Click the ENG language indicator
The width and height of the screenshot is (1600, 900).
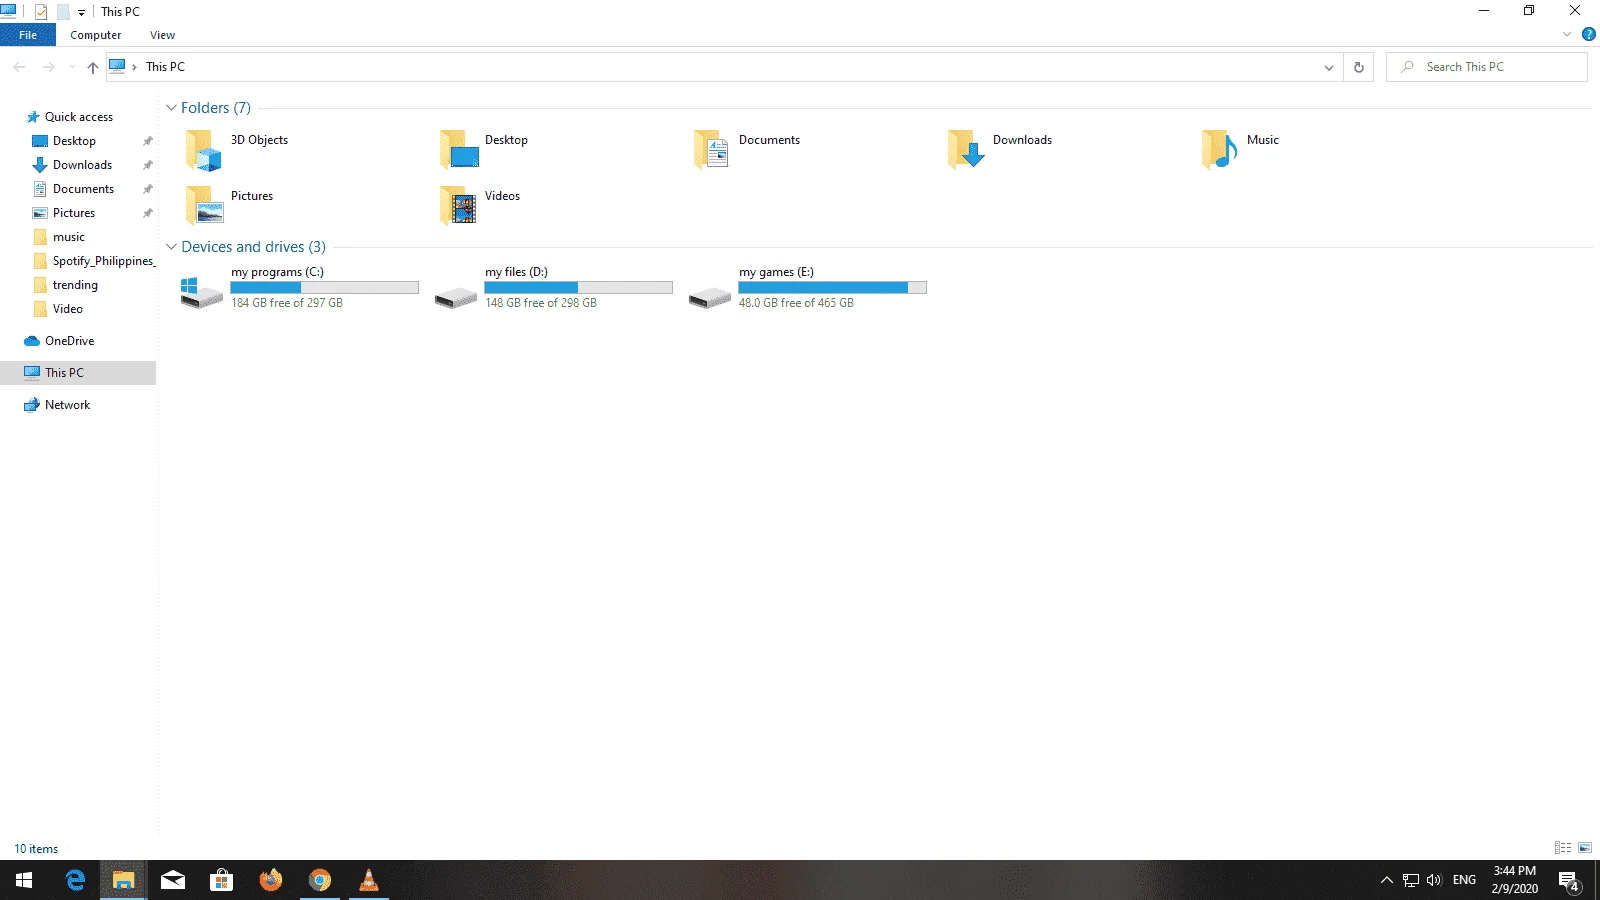pos(1464,880)
